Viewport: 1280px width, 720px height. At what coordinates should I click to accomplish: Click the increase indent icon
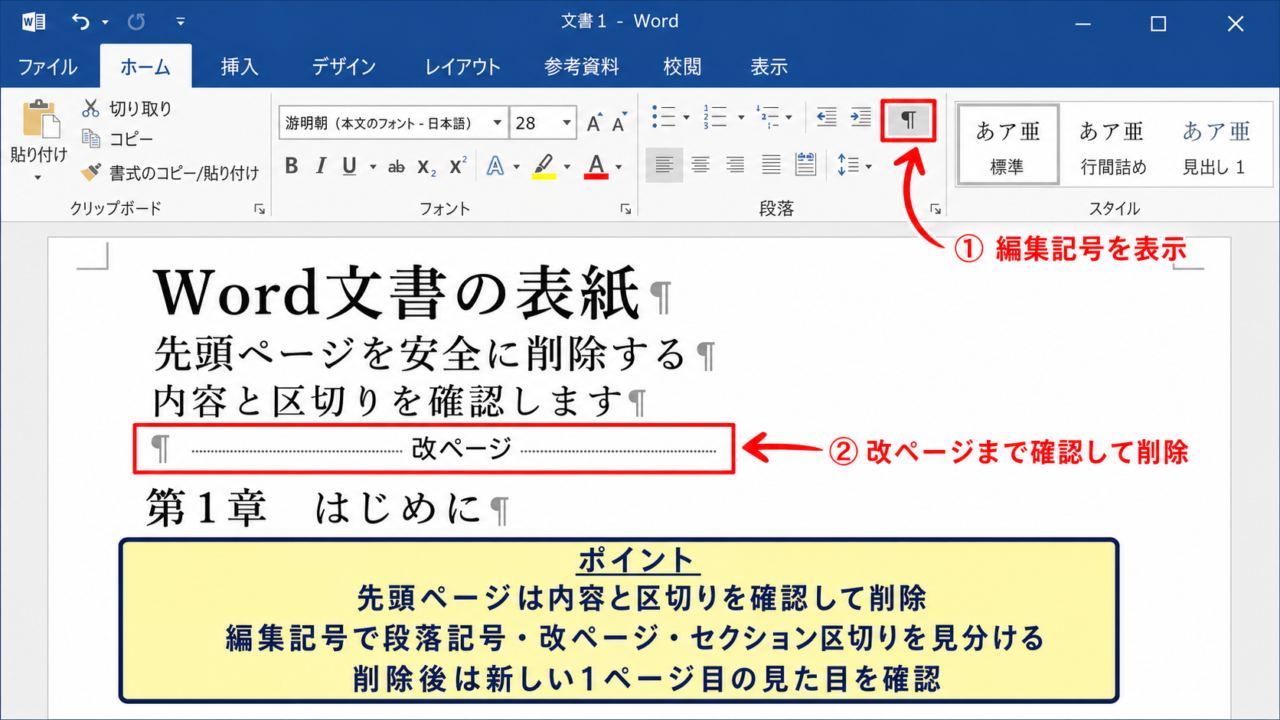861,117
